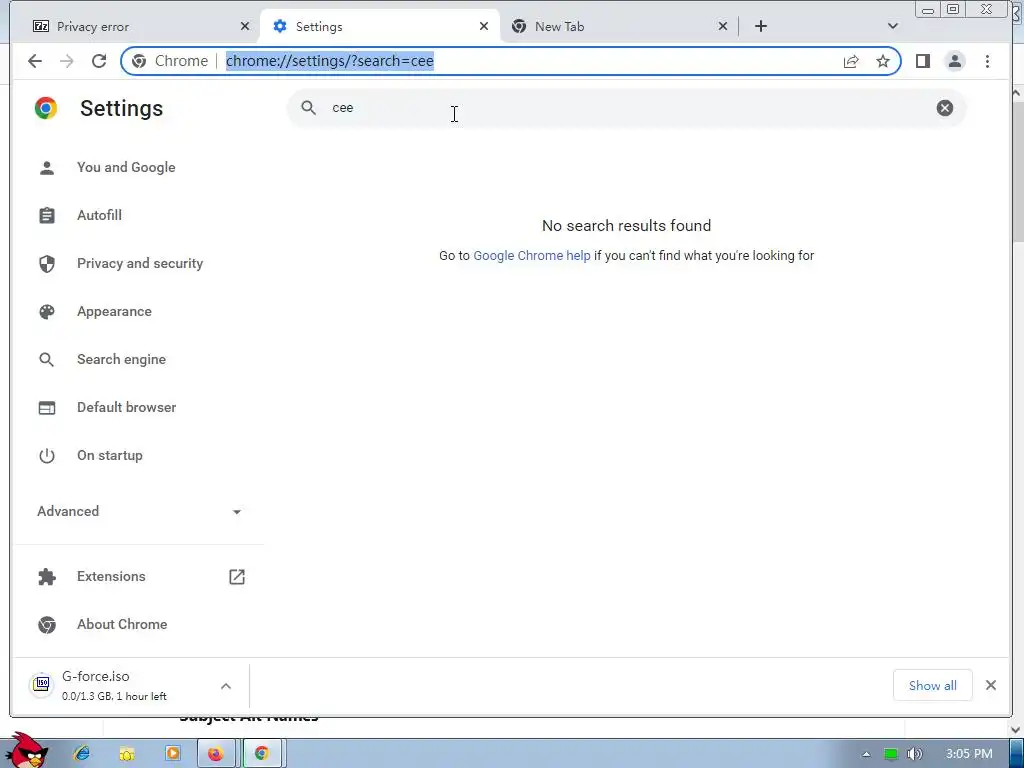Viewport: 1024px width, 768px height.
Task: Click the address bar URL
Action: (330, 61)
